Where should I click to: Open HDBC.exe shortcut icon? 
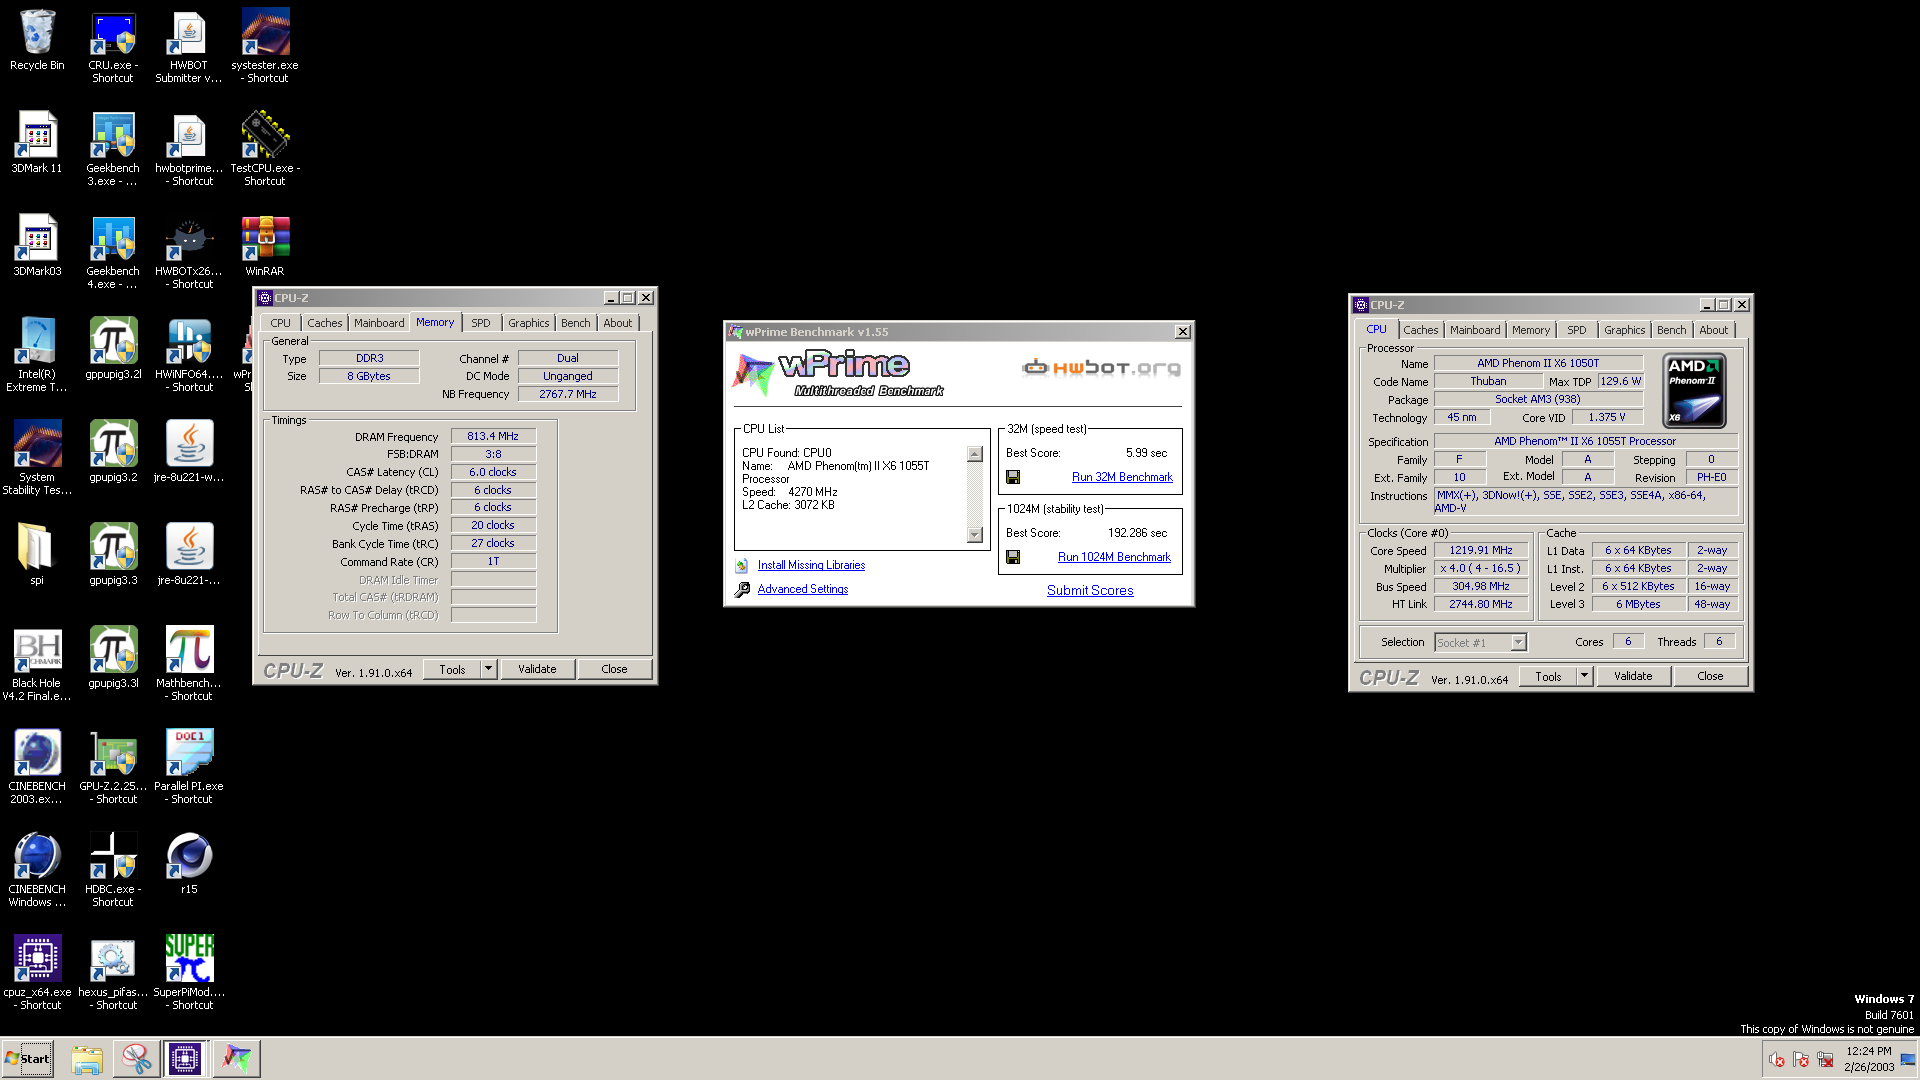(x=113, y=870)
